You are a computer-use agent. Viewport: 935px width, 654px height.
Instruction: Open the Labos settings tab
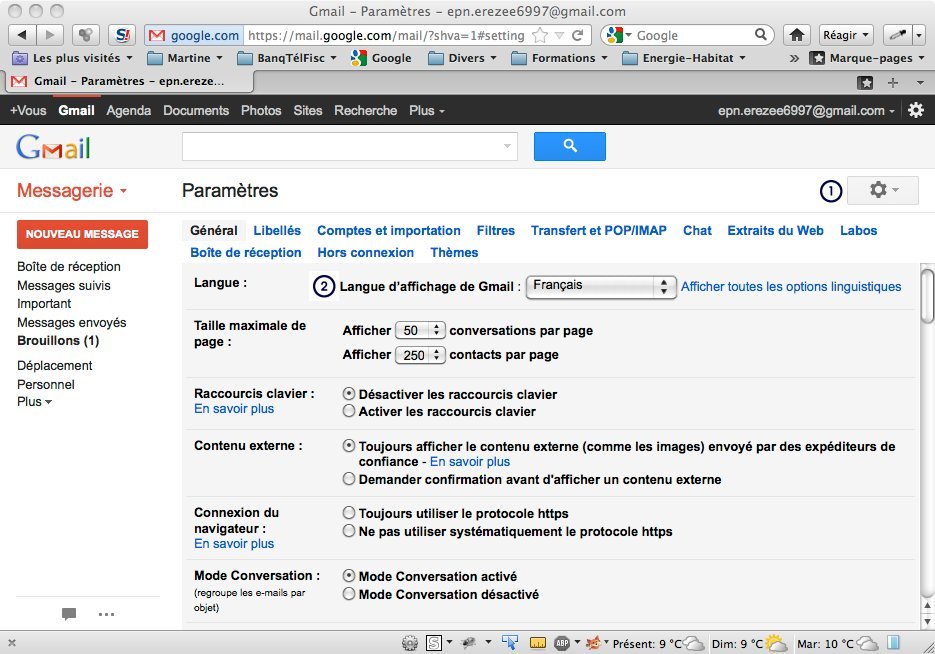(x=858, y=231)
